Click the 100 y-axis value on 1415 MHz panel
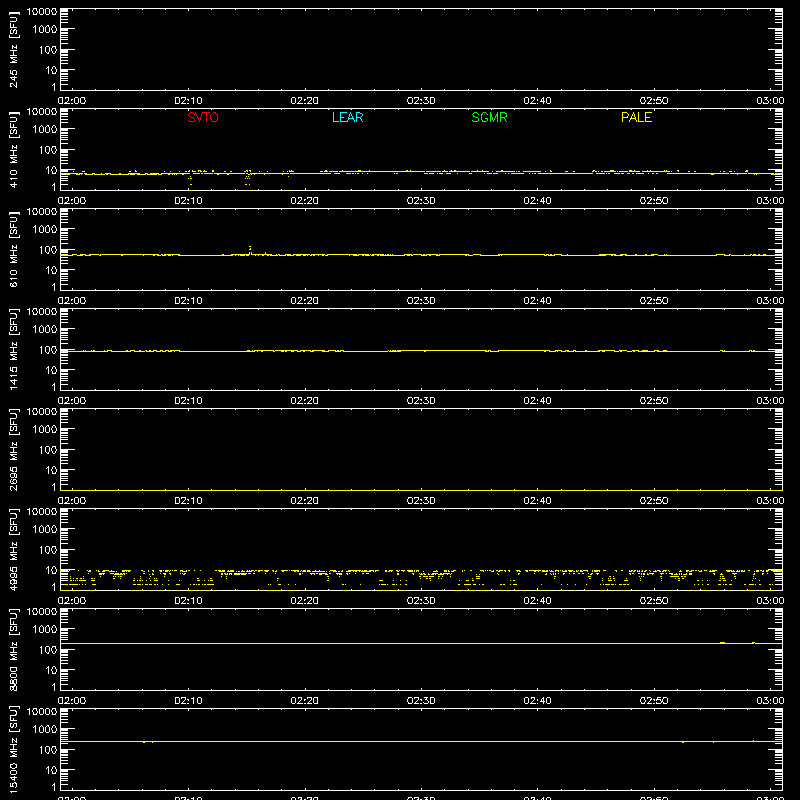 pyautogui.click(x=48, y=350)
